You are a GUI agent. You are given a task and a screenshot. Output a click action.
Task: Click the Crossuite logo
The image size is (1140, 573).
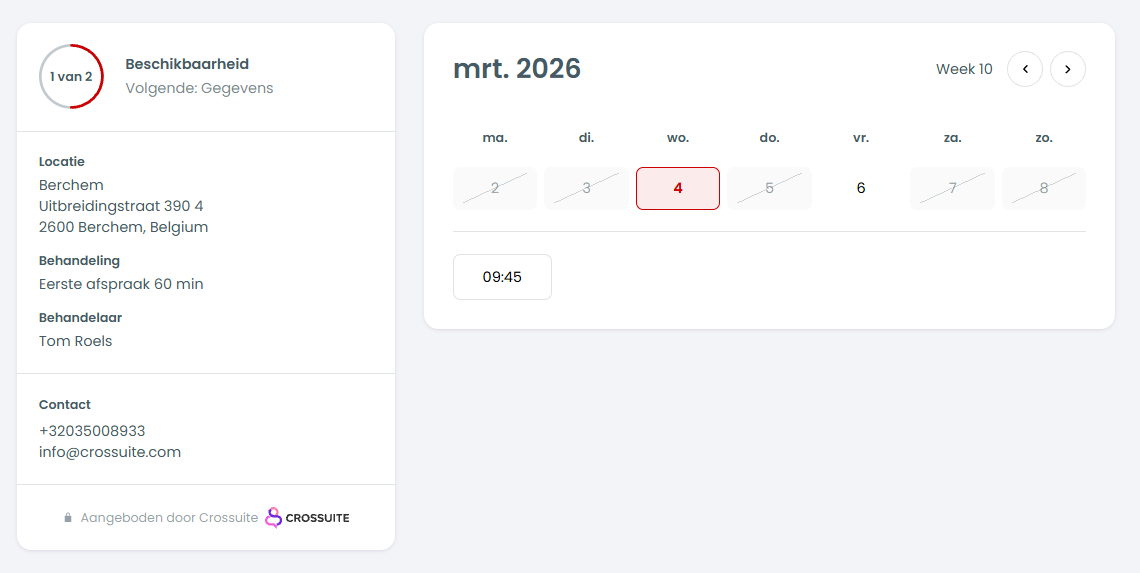click(308, 518)
